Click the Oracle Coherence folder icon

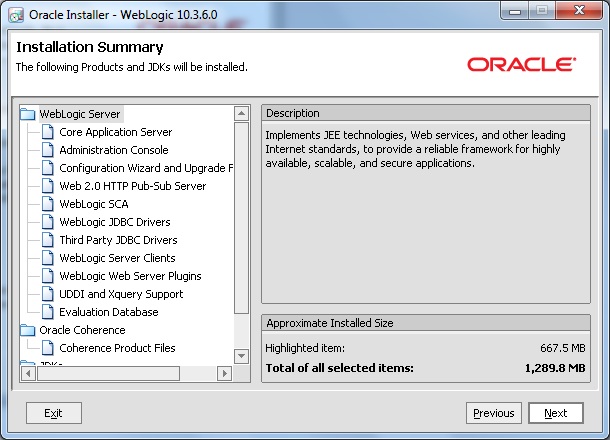click(28, 330)
